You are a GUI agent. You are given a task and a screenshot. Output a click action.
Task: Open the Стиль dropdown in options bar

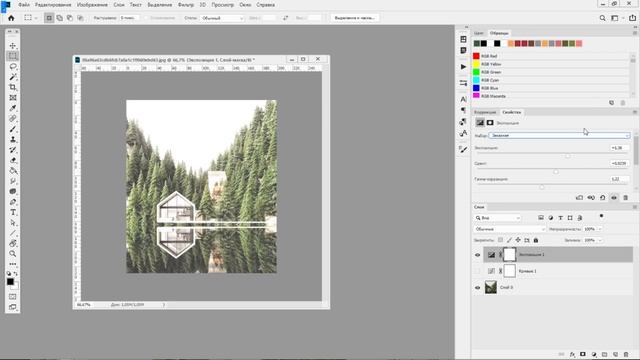pos(222,18)
